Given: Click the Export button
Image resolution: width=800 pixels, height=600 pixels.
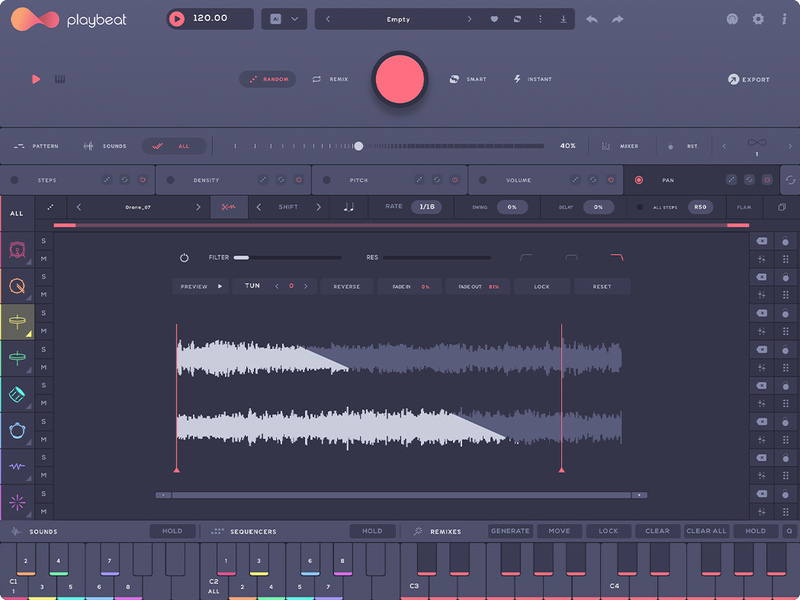Looking at the screenshot, I should (748, 80).
